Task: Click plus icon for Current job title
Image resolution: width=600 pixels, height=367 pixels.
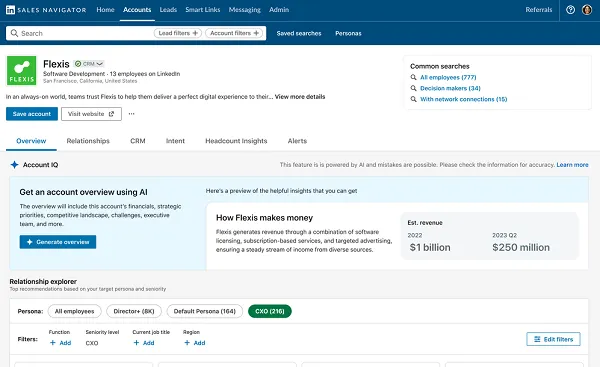Action: point(136,343)
